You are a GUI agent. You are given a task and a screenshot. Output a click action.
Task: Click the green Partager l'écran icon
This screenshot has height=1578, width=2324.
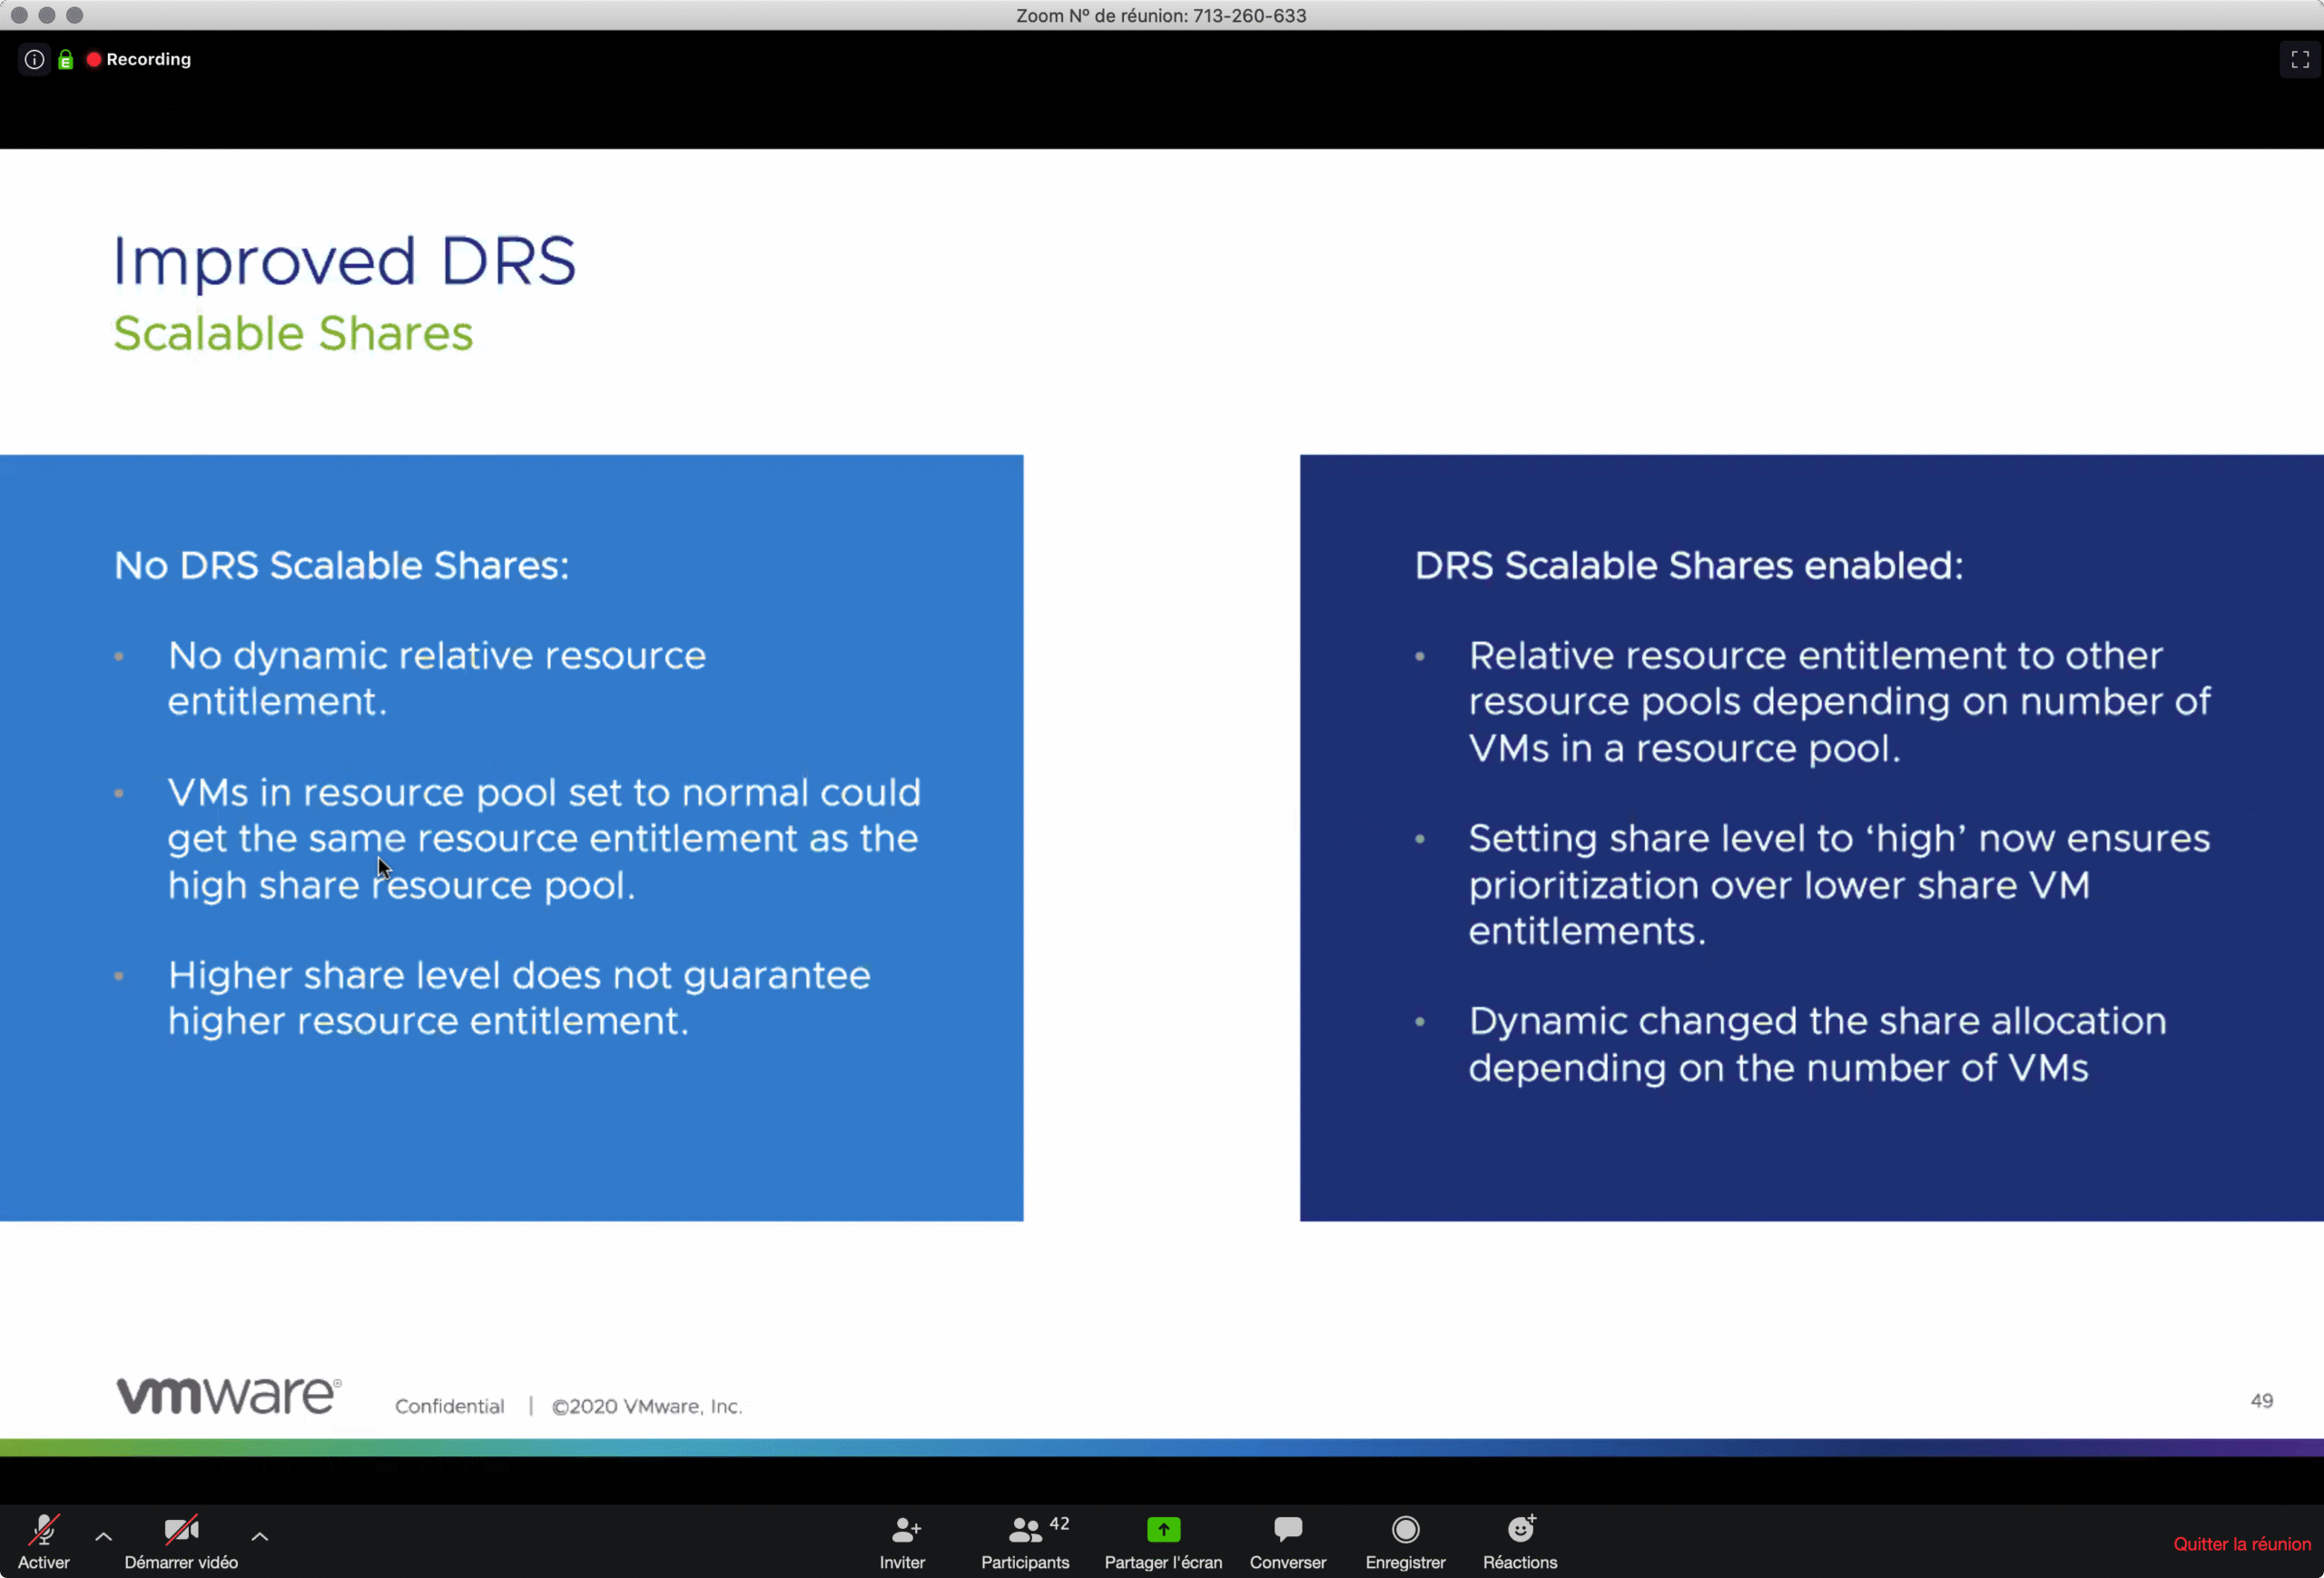[1163, 1530]
